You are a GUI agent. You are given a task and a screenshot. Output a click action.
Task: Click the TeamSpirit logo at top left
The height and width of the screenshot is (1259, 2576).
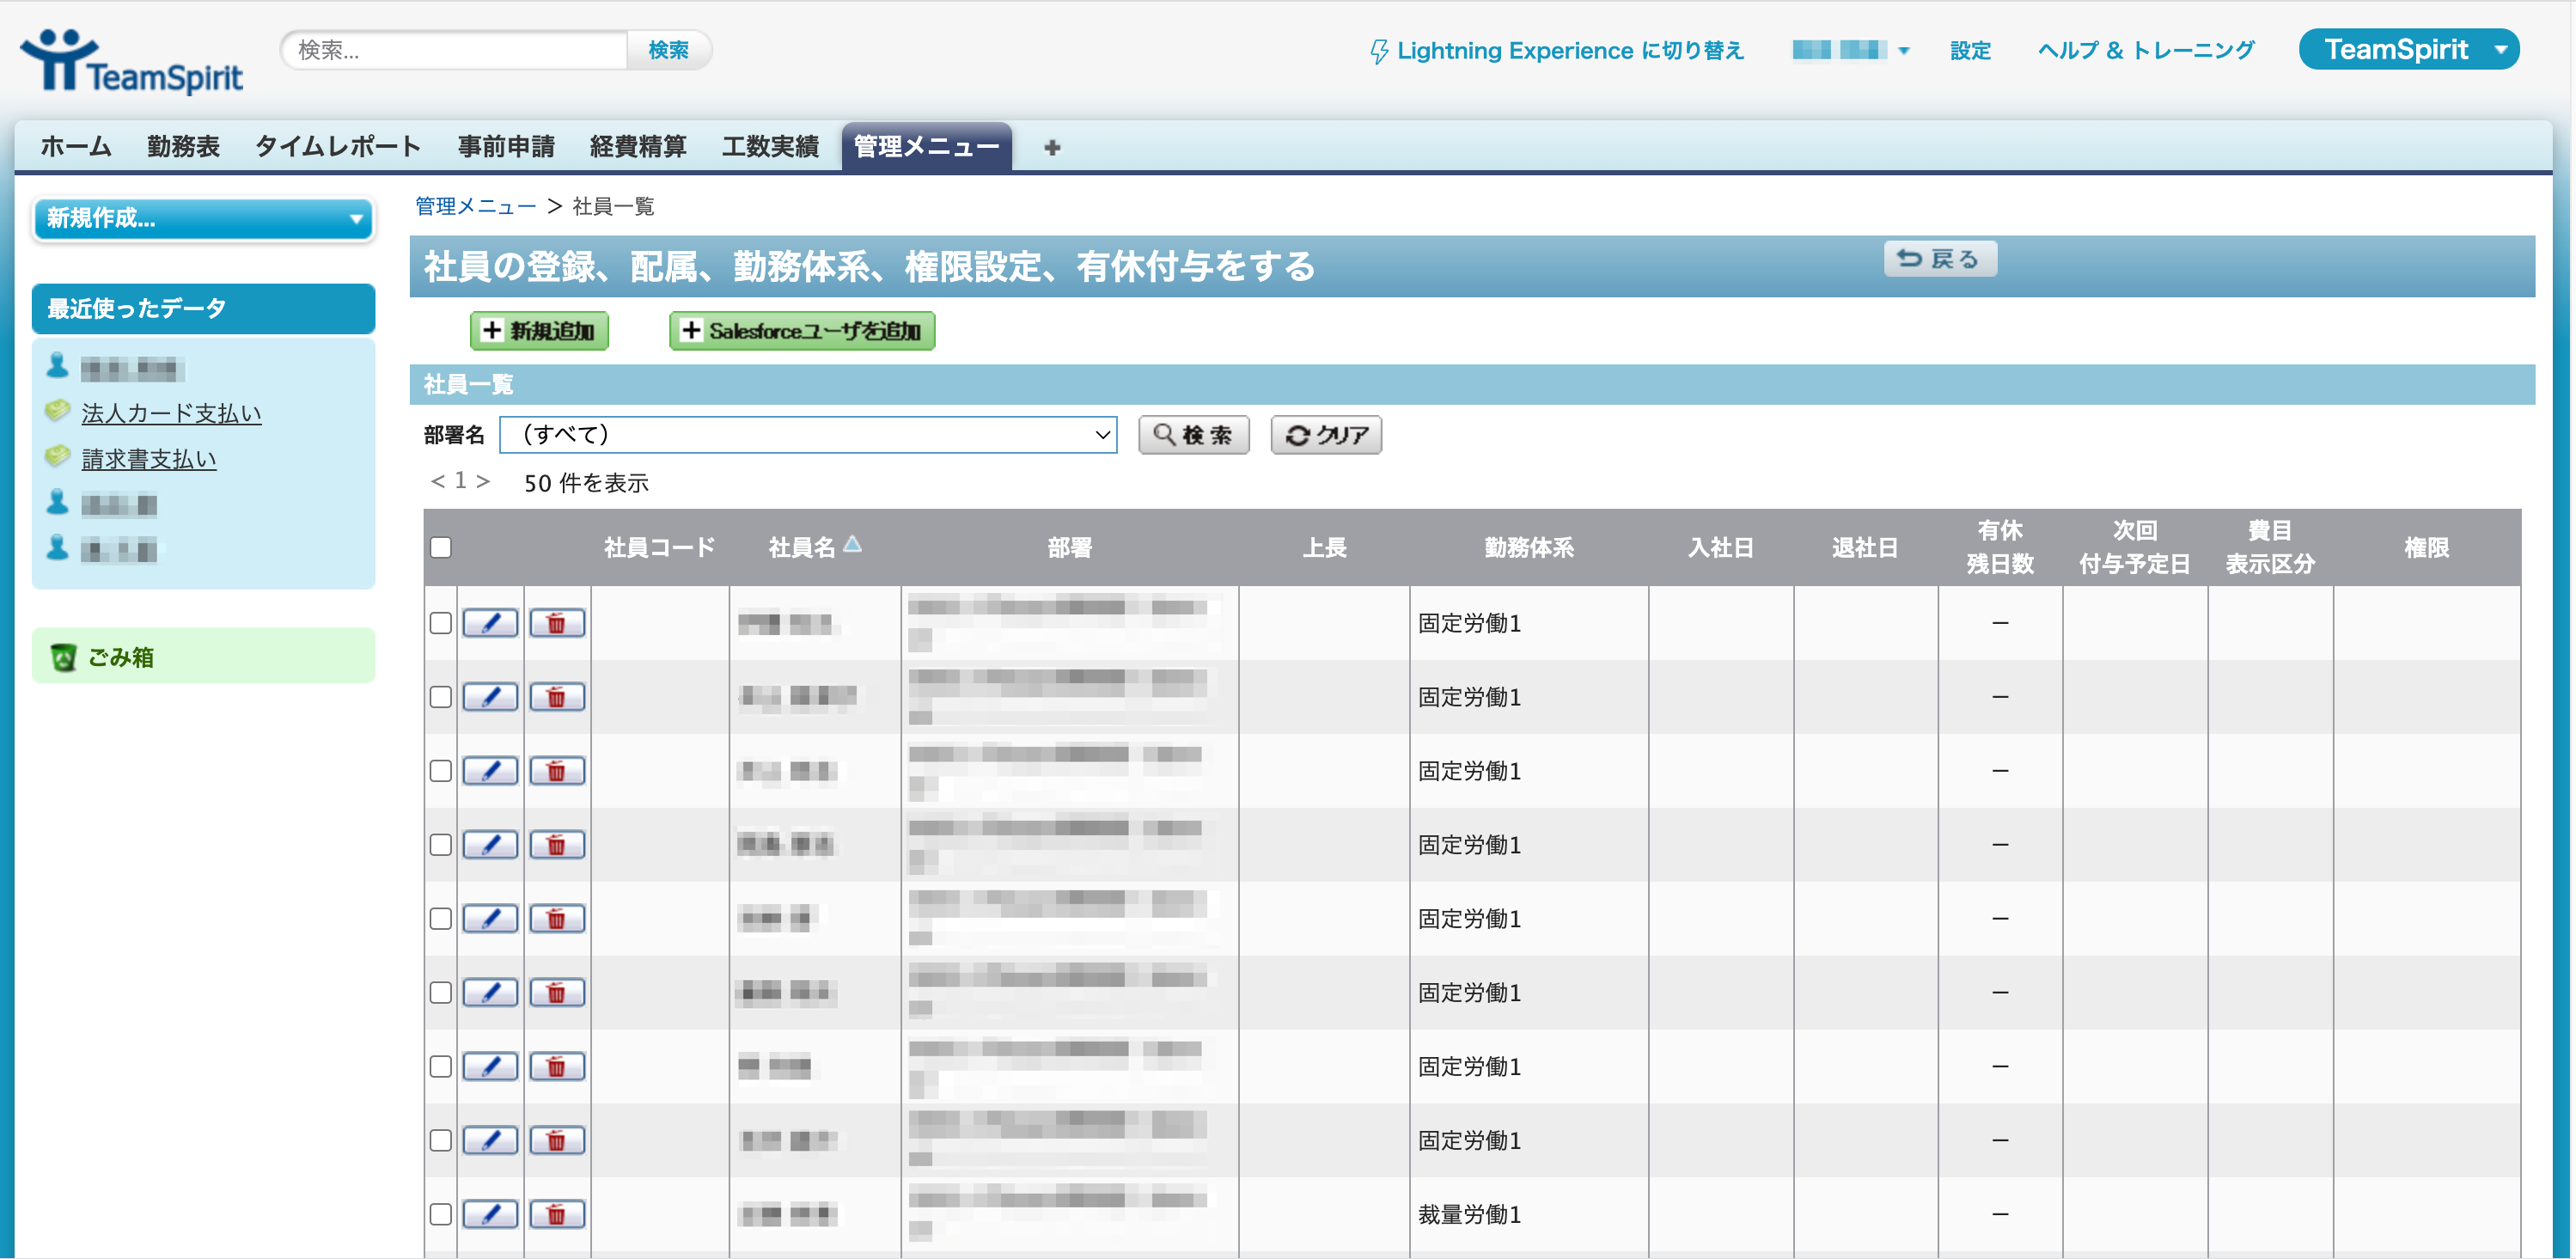coord(131,62)
